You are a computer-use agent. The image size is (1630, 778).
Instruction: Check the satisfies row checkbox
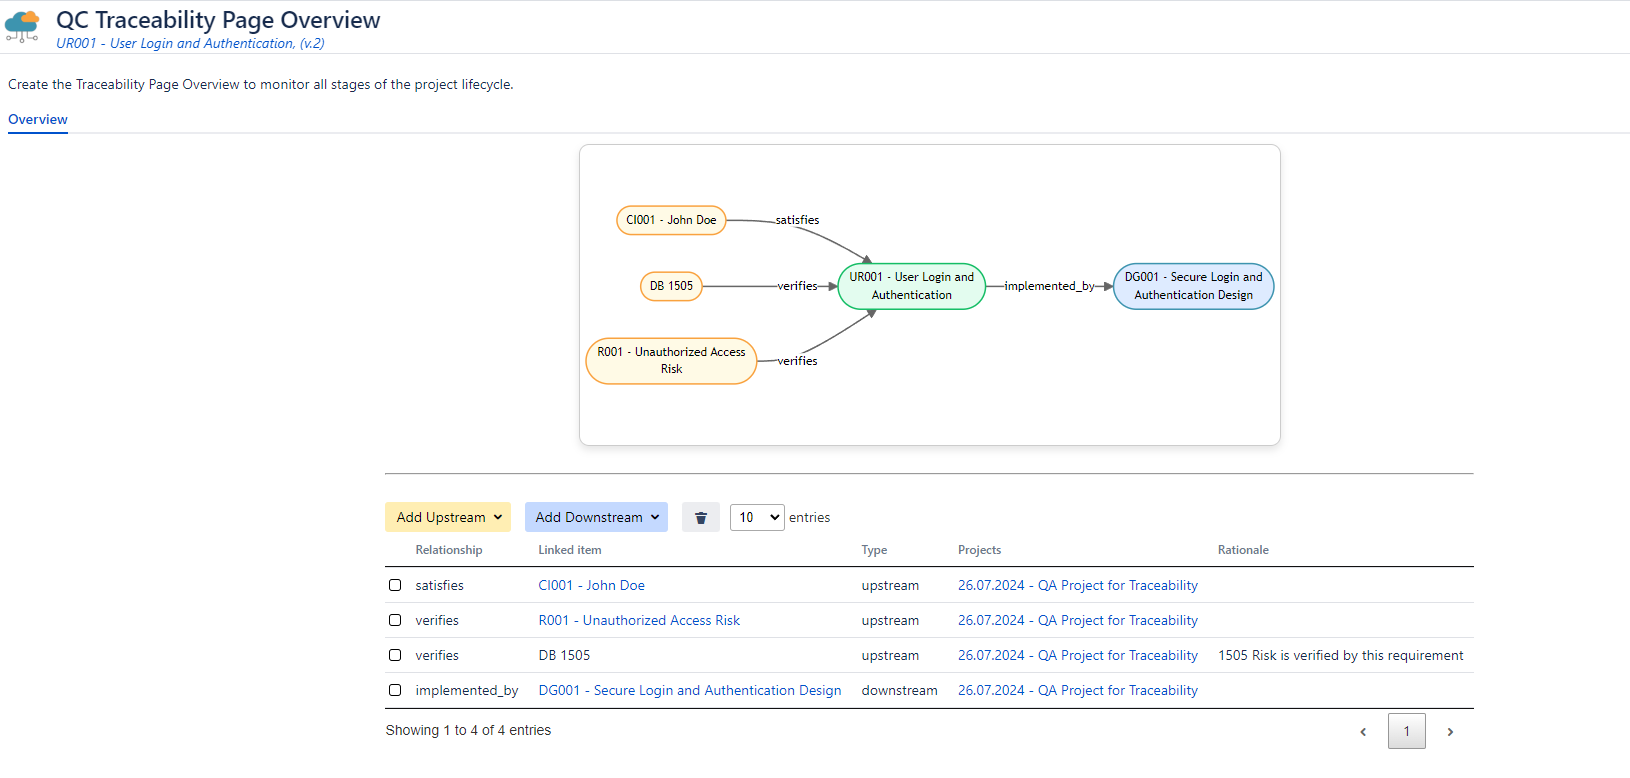pyautogui.click(x=395, y=585)
